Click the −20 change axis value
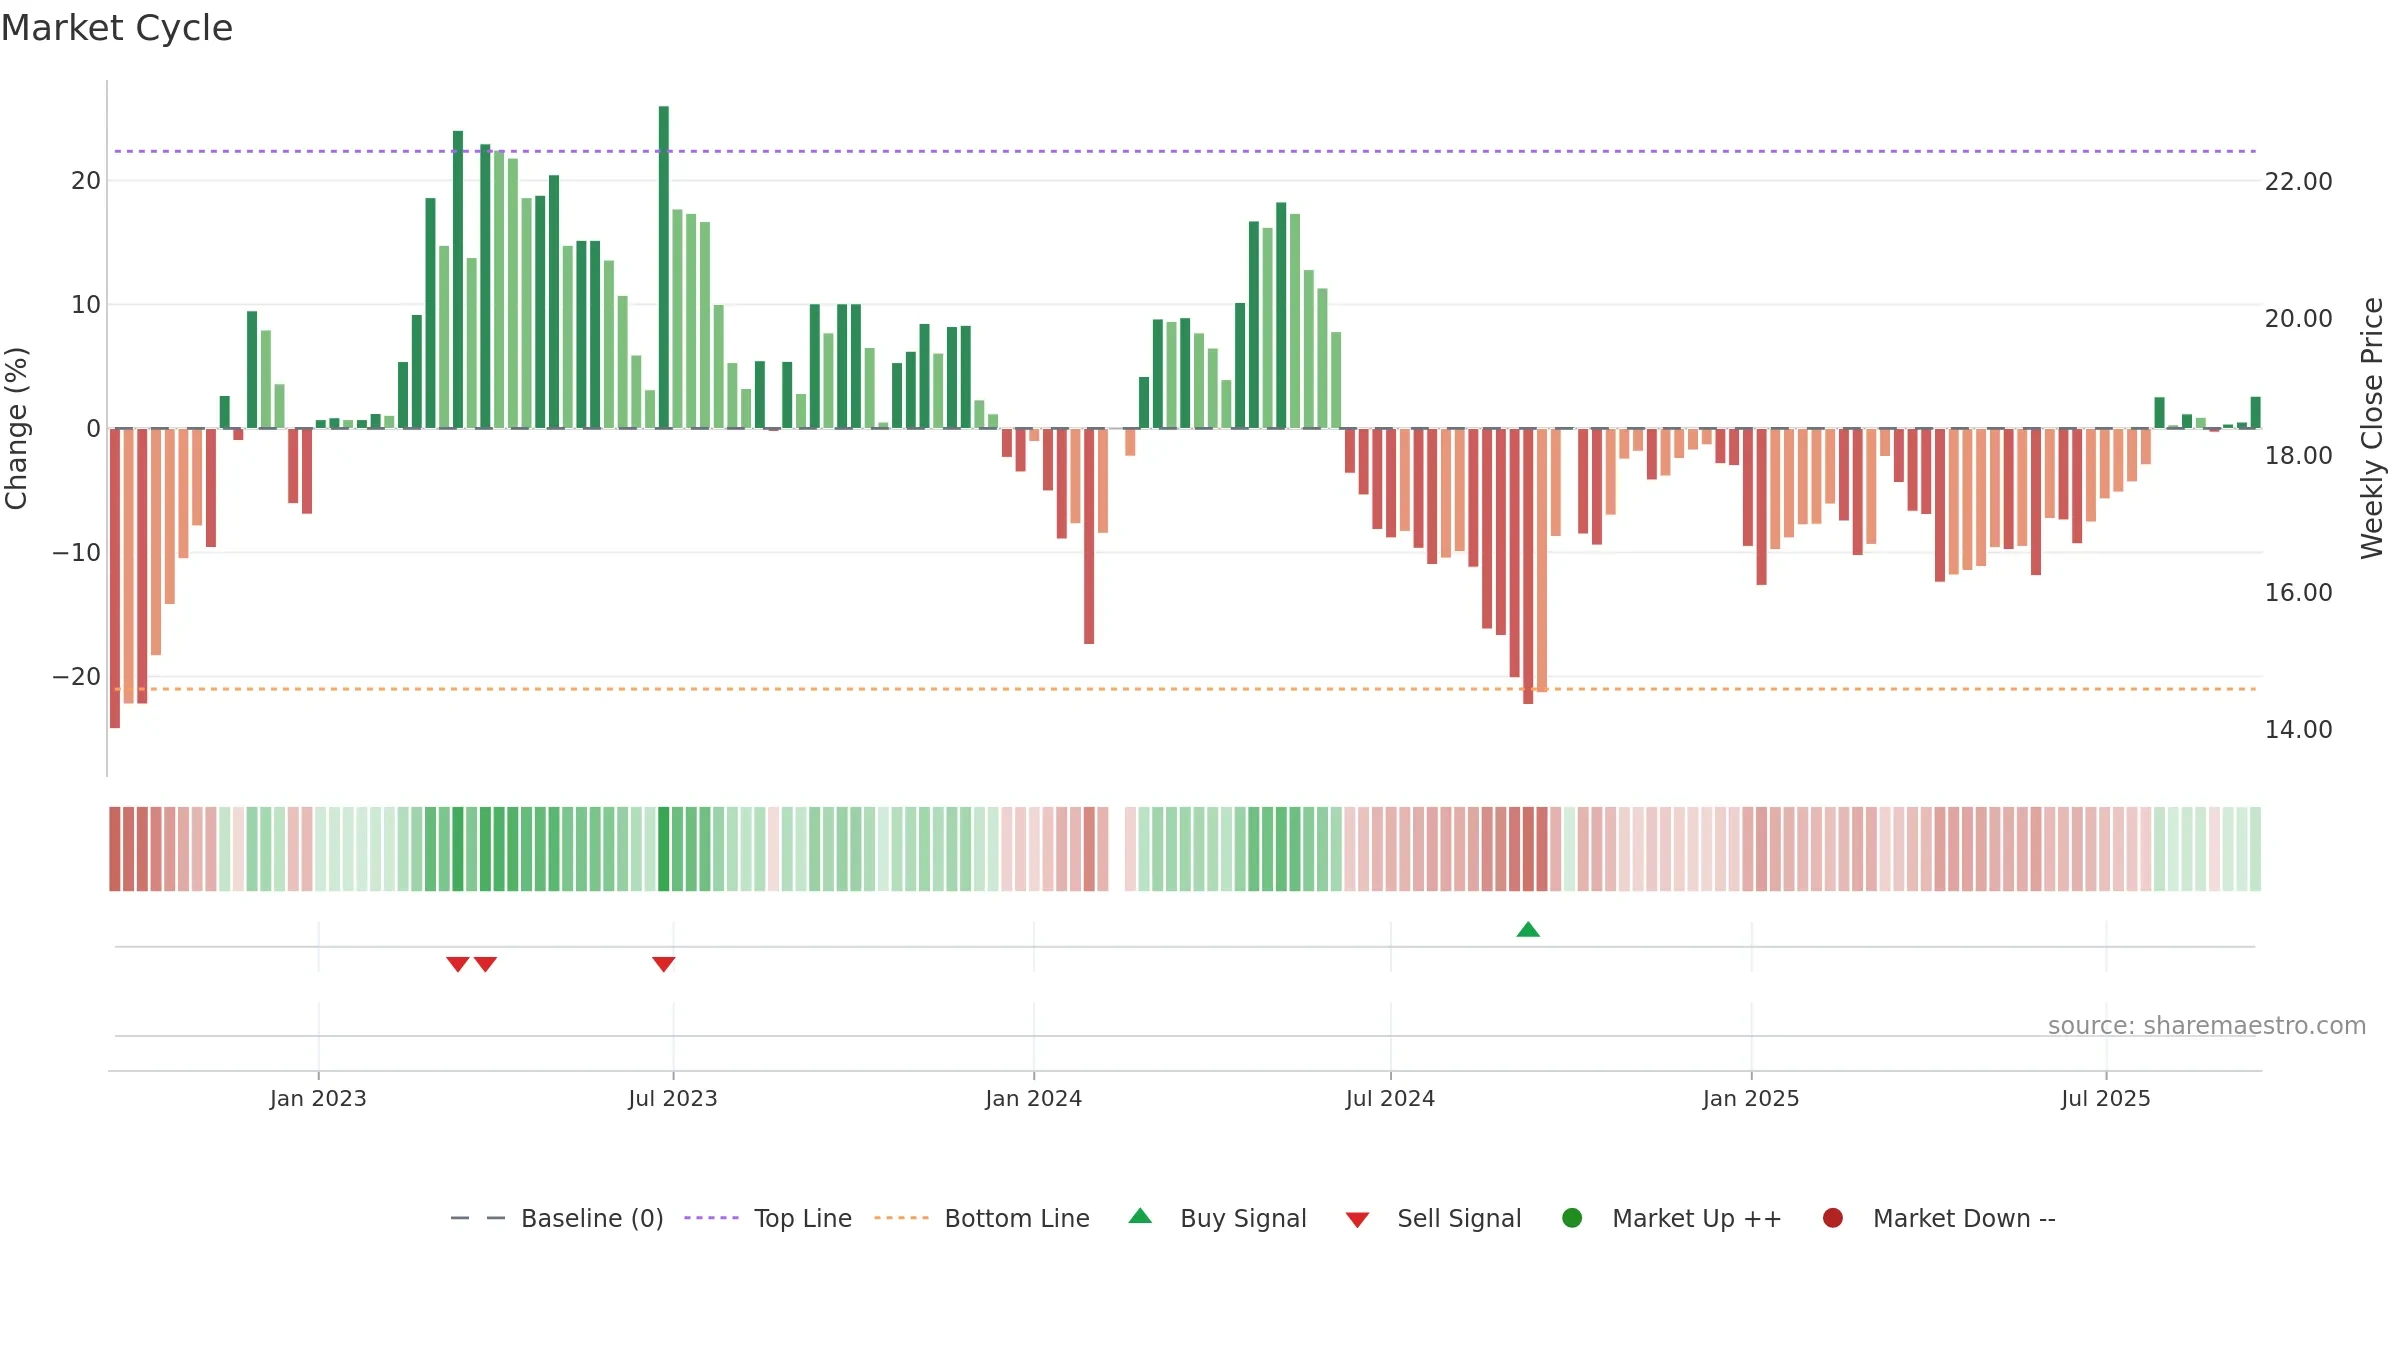The width and height of the screenshot is (2400, 1350). [77, 677]
